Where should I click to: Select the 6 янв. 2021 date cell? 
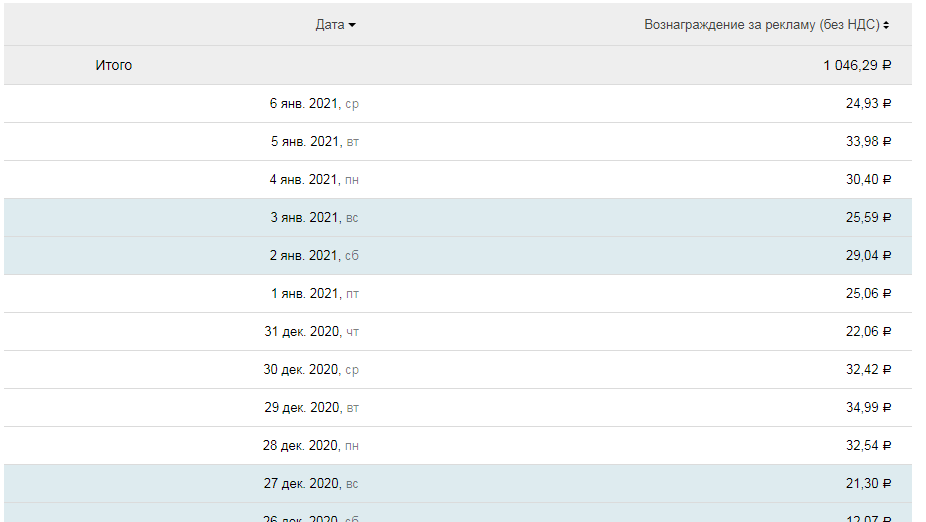(x=314, y=103)
